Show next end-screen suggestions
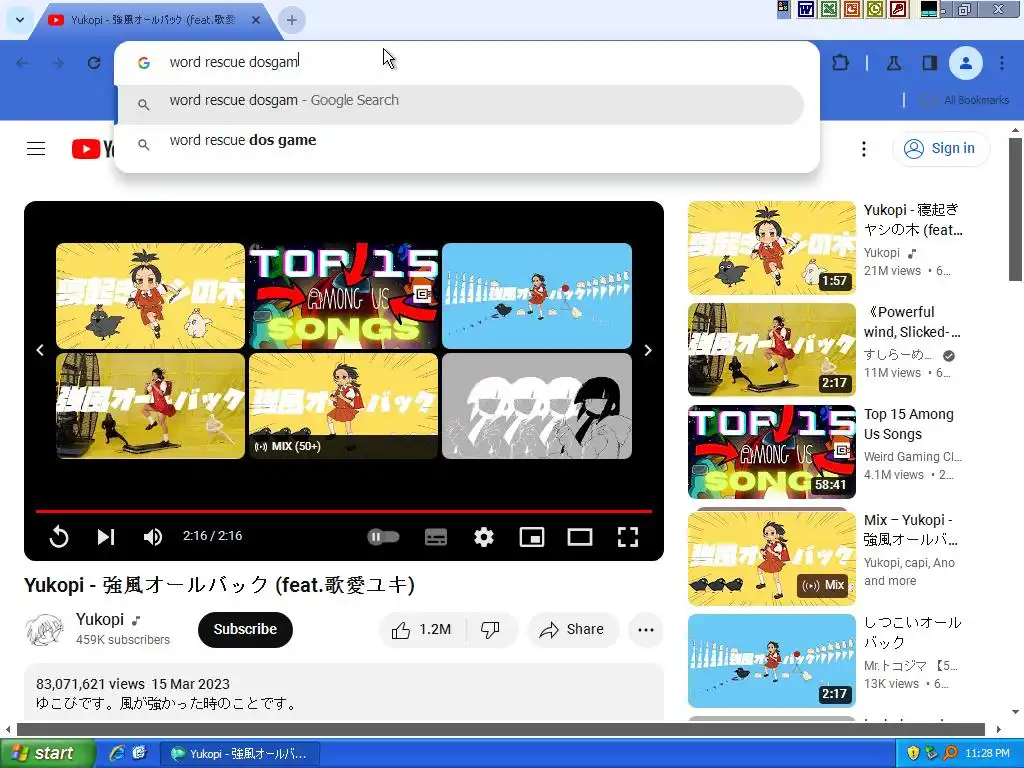This screenshot has height=768, width=1024. (x=647, y=351)
